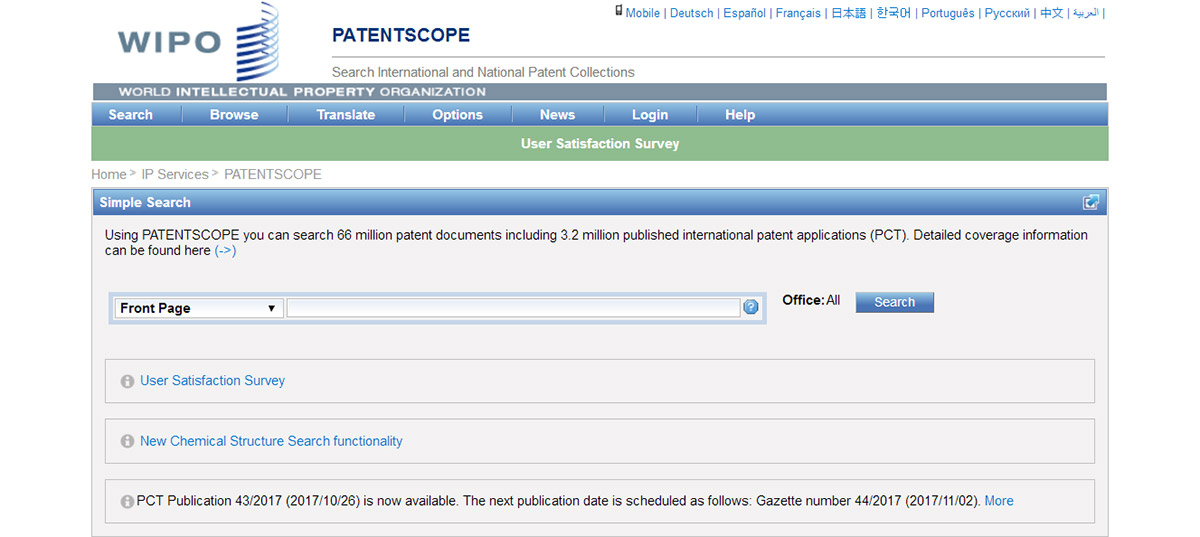Open the User Satisfaction Survey link in list
The height and width of the screenshot is (537, 1200).
pyautogui.click(x=212, y=381)
